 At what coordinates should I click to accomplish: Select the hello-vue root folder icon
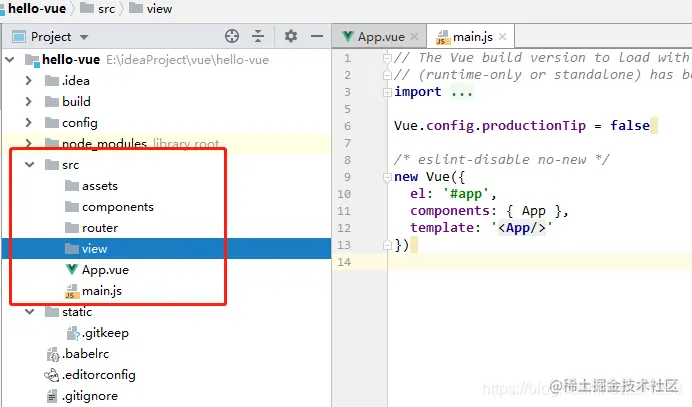32,60
